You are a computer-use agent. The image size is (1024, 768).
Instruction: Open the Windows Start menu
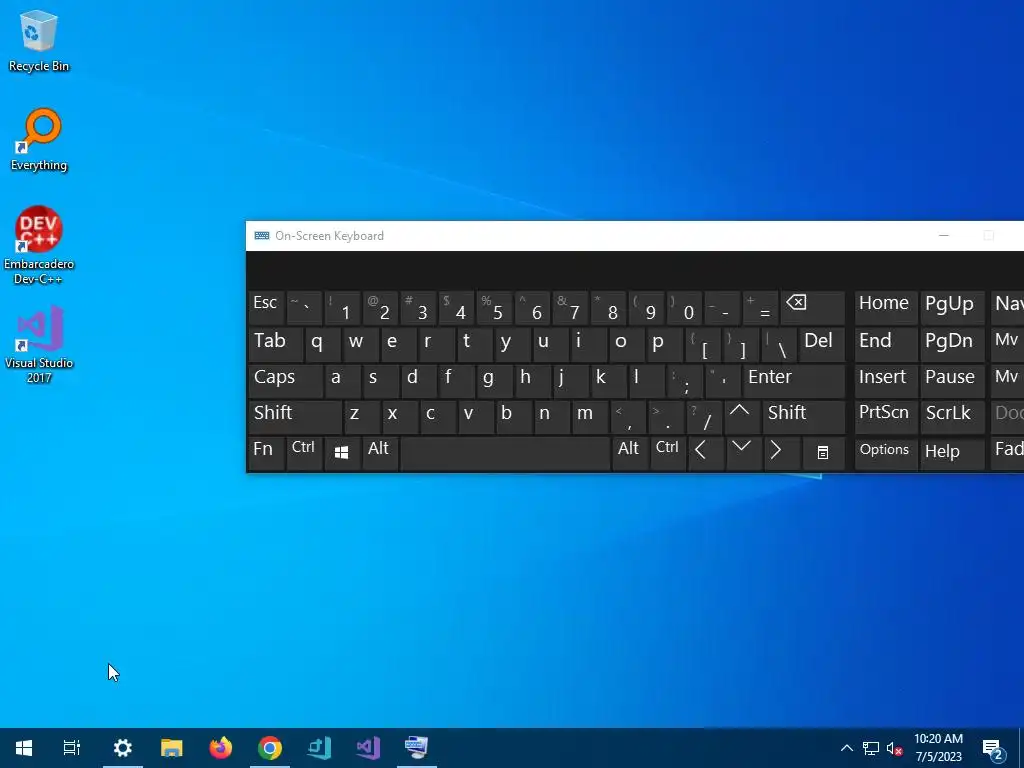pos(24,748)
